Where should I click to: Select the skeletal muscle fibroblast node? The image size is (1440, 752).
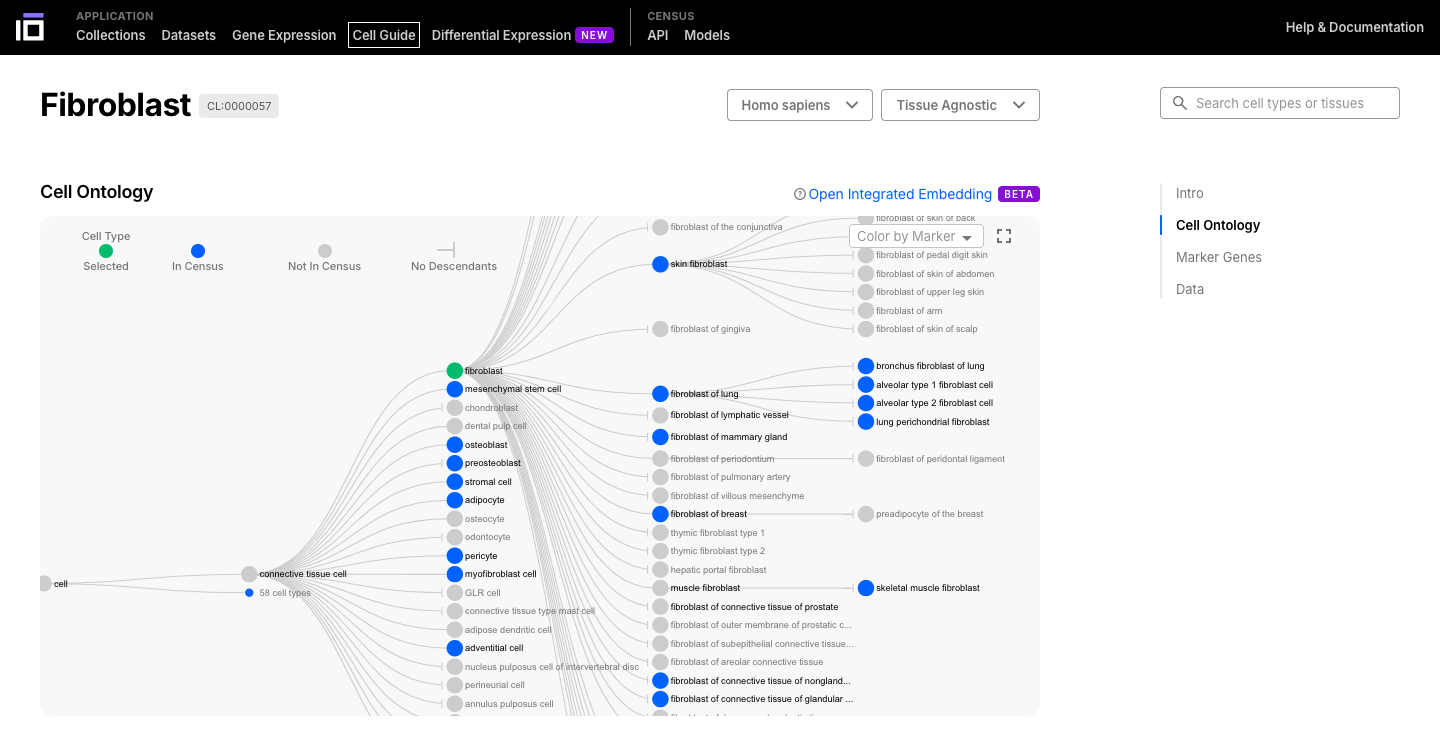tap(866, 588)
